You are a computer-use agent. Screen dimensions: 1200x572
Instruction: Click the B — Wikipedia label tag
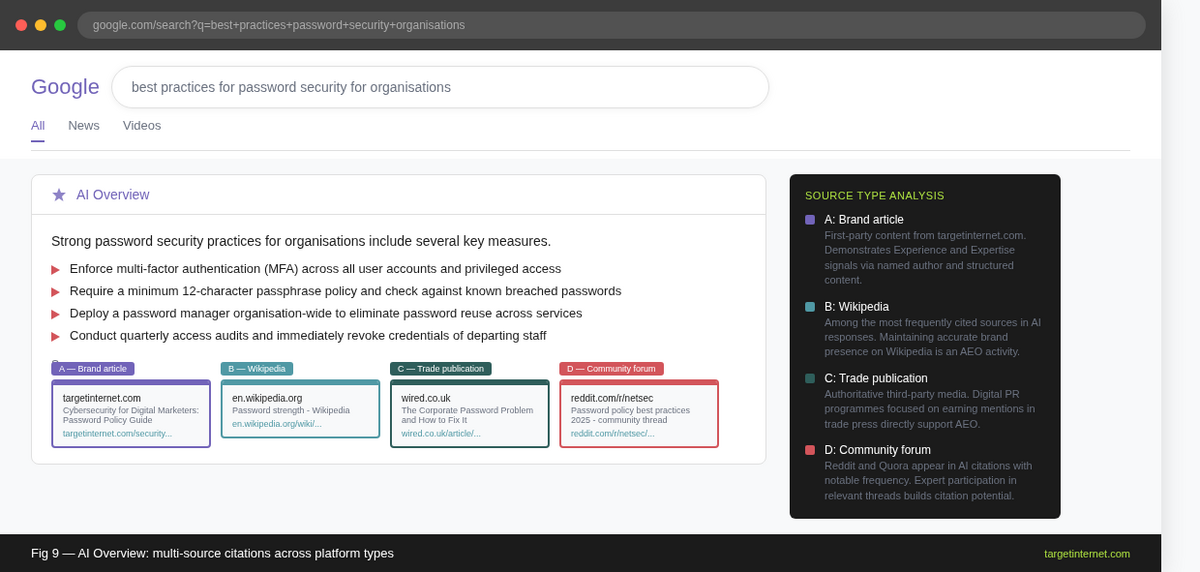tap(257, 369)
